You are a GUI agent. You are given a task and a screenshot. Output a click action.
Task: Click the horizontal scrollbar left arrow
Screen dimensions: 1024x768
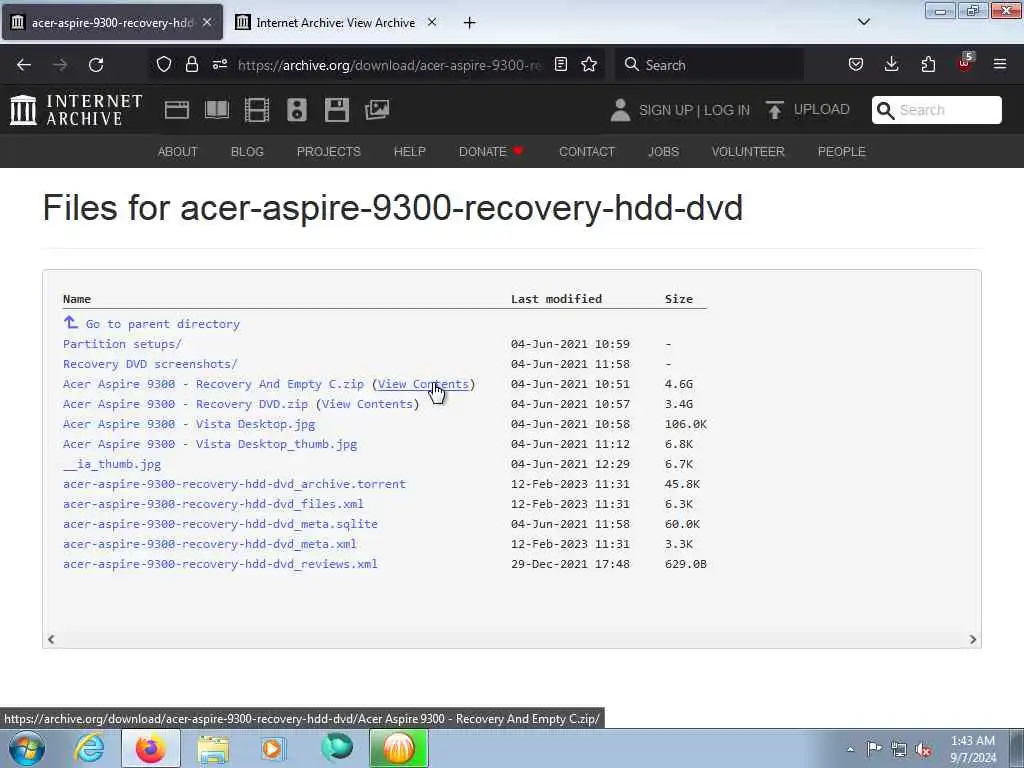(51, 639)
